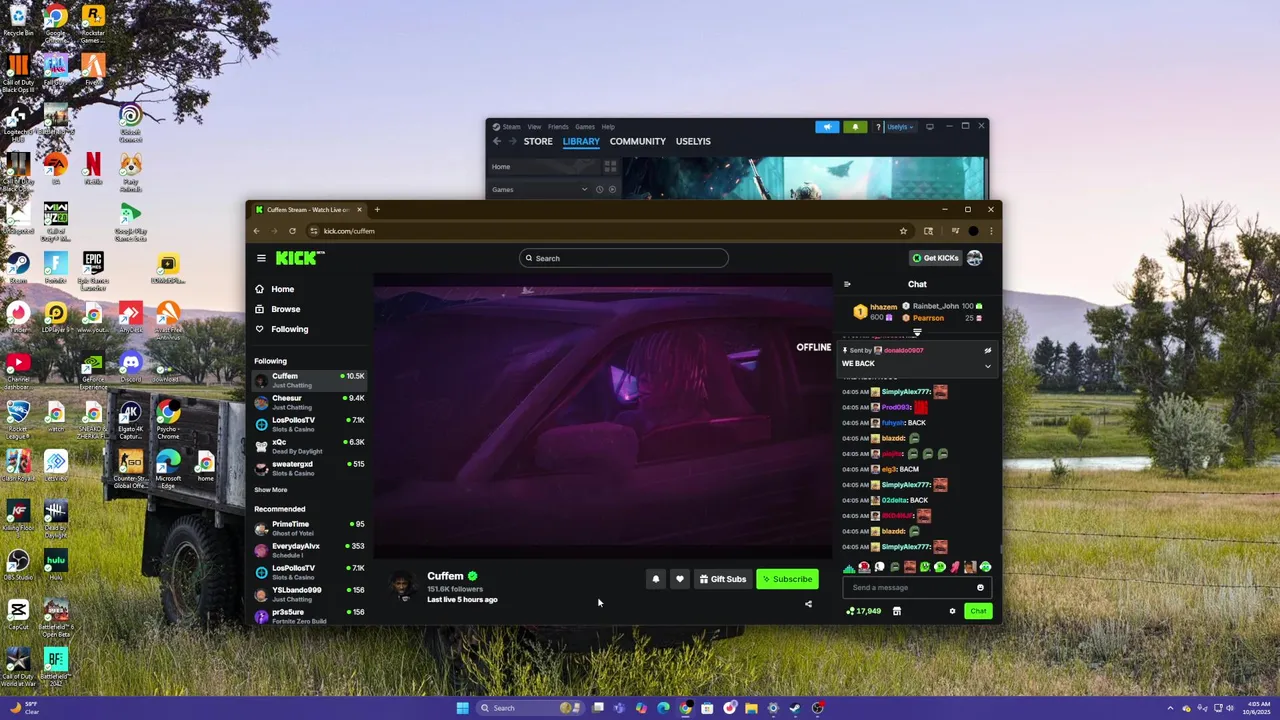The height and width of the screenshot is (720, 1280).
Task: Open EverydayAlvx recommended channel
Action: coord(310,550)
